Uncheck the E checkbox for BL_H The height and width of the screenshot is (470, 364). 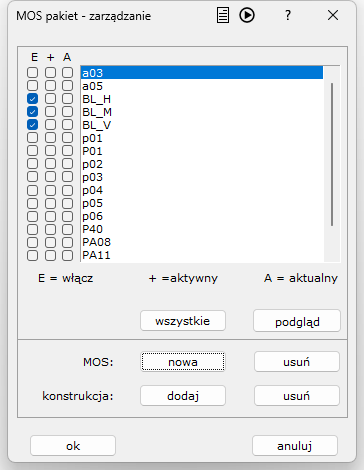pyautogui.click(x=32, y=99)
